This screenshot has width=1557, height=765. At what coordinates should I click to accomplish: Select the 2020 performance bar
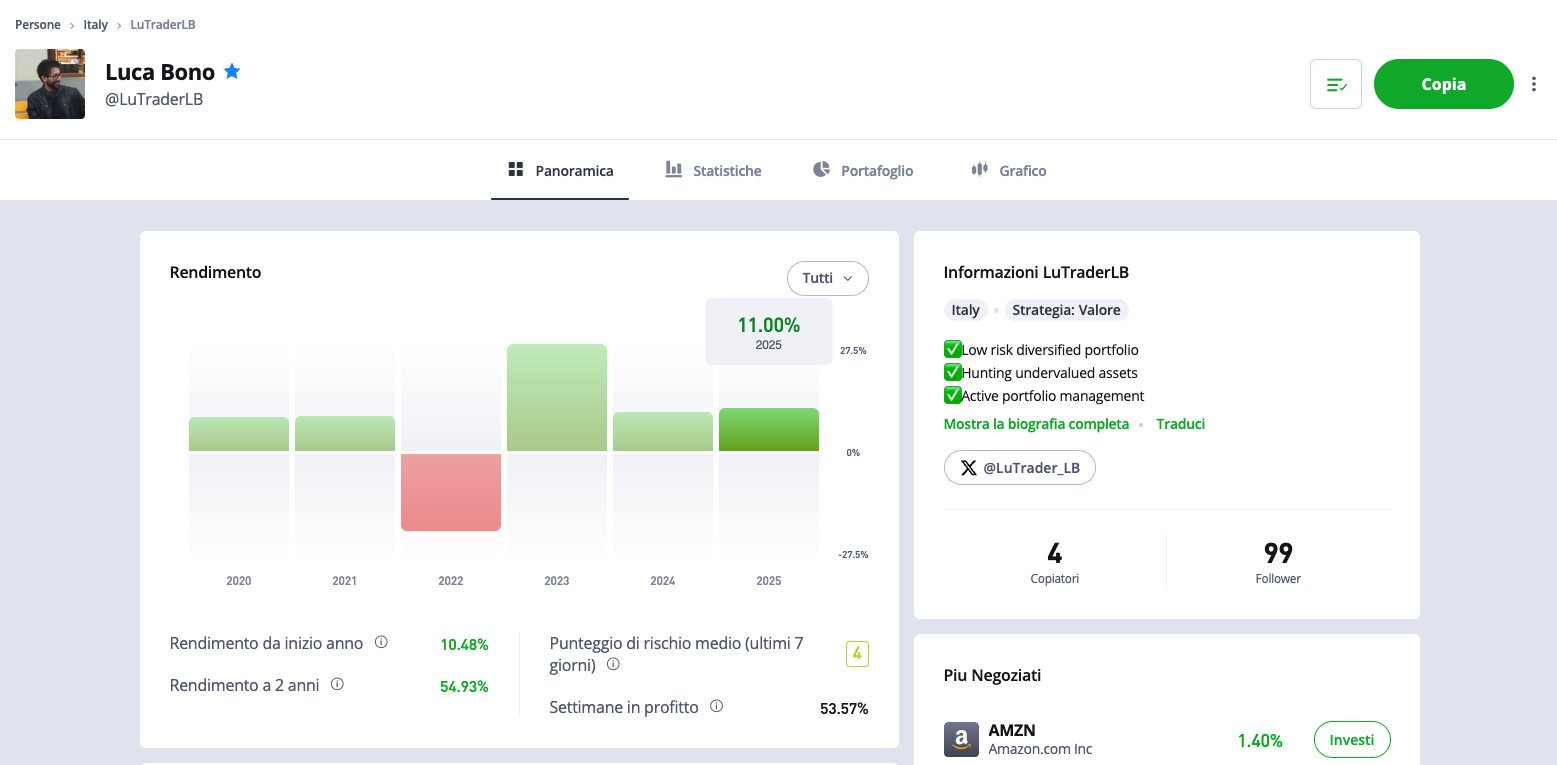pyautogui.click(x=239, y=434)
